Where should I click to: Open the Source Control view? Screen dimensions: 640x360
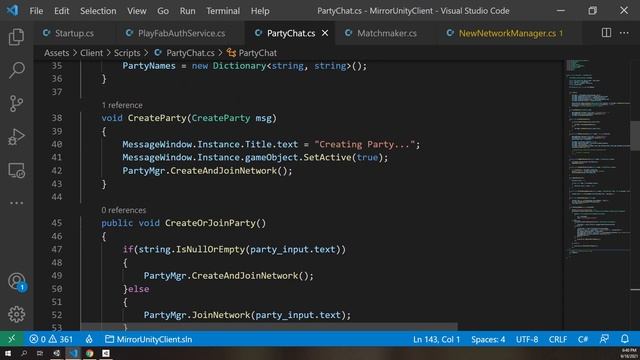point(16,104)
